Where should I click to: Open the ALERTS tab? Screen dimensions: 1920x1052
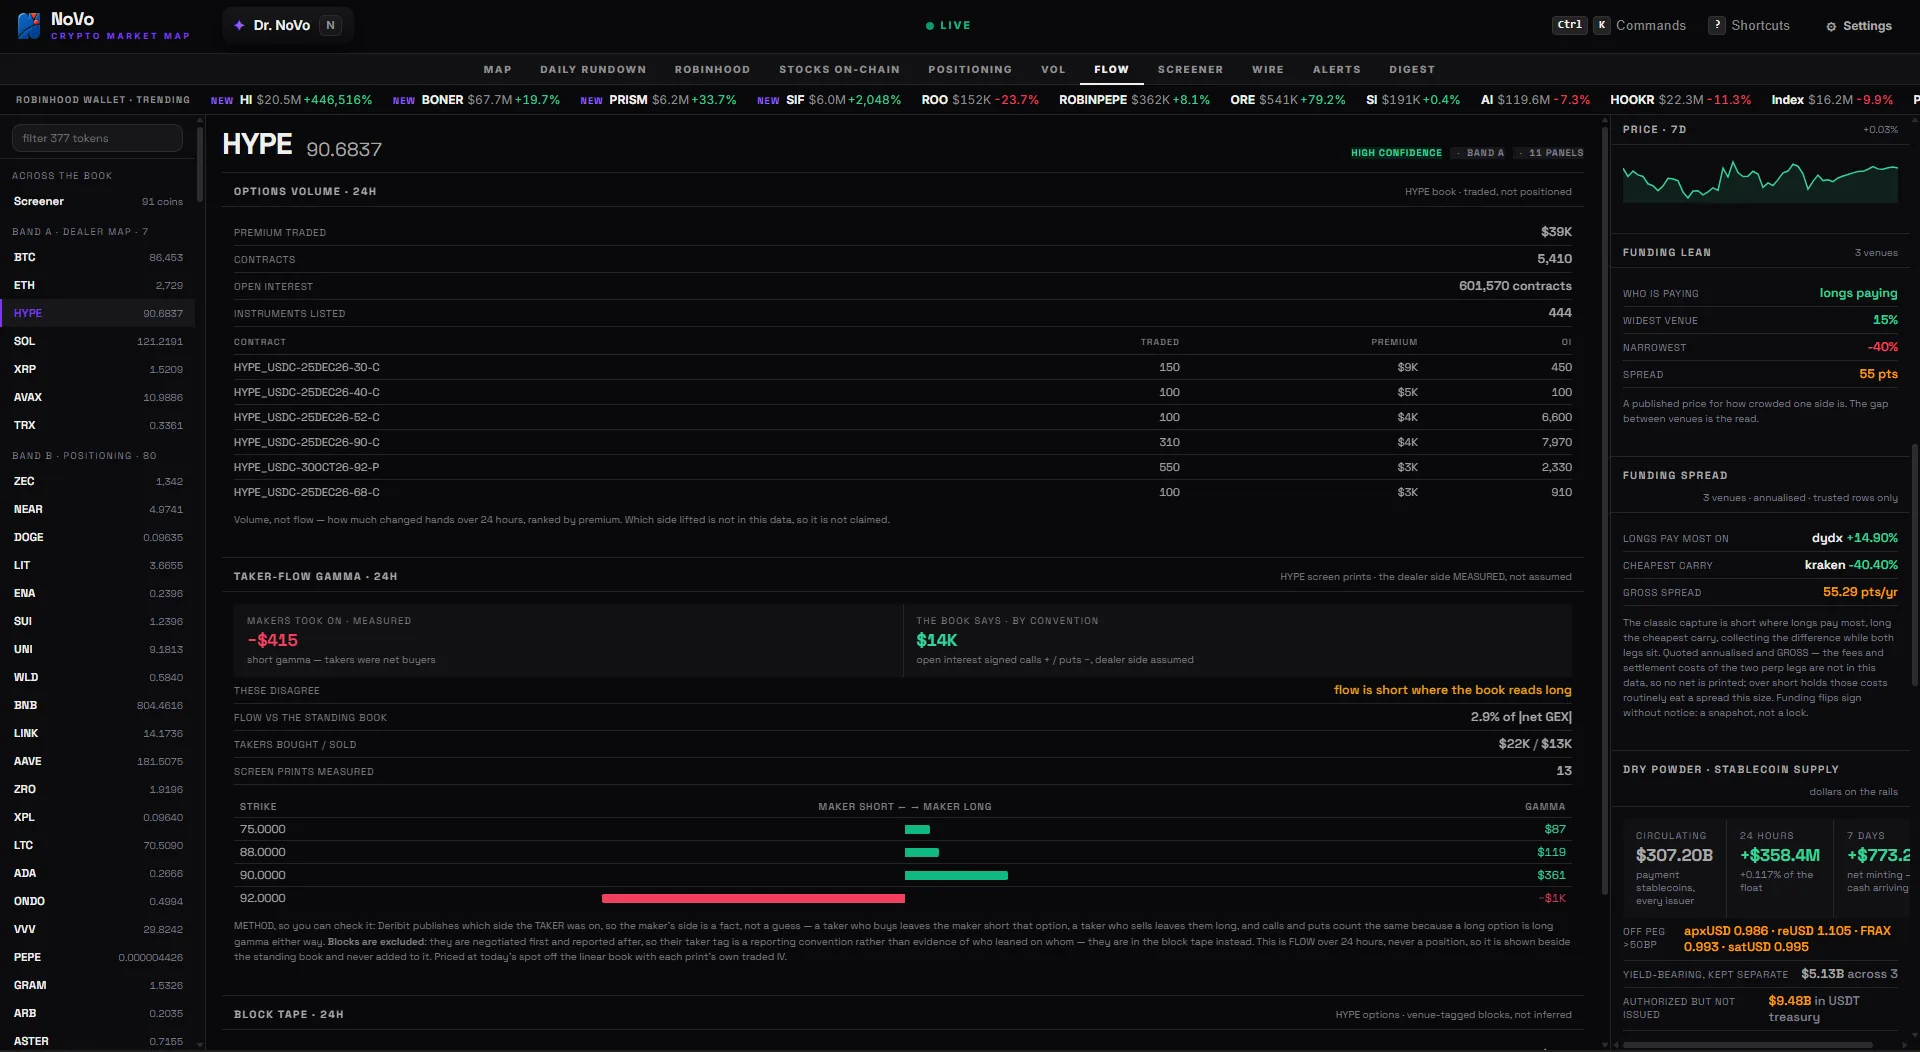(x=1336, y=69)
